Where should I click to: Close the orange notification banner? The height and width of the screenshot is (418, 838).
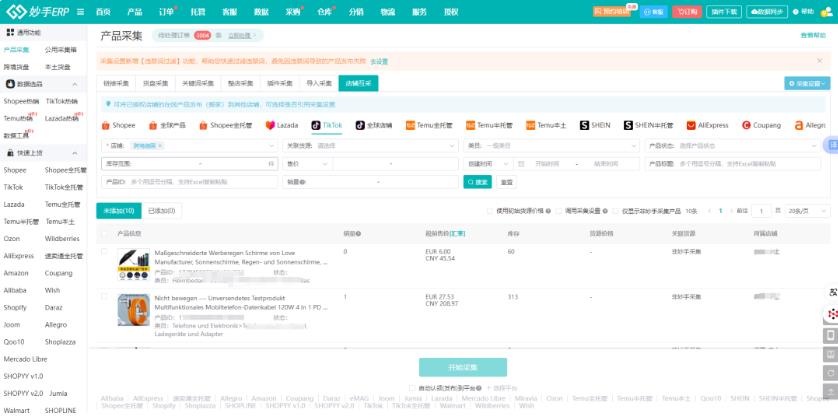[x=822, y=61]
